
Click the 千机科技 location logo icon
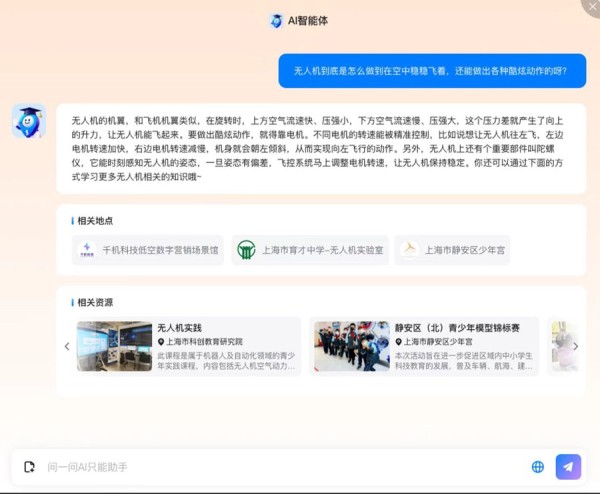point(87,250)
